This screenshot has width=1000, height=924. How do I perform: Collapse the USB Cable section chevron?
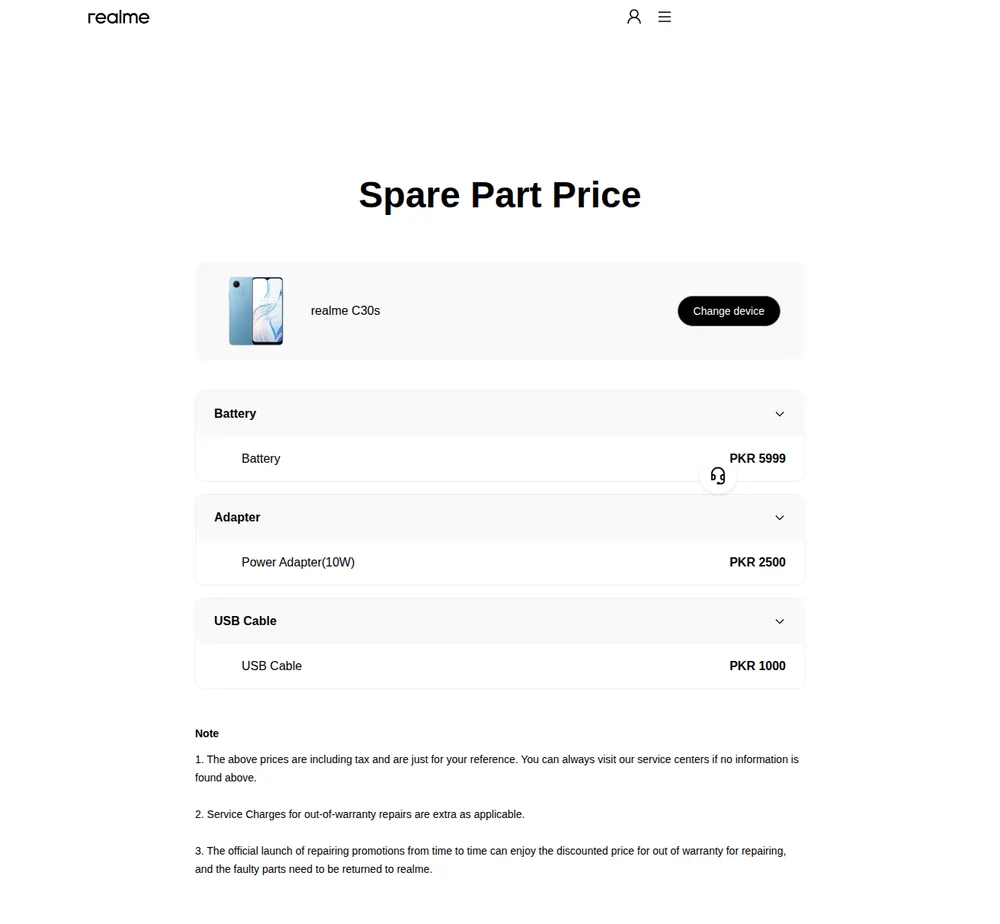(779, 621)
